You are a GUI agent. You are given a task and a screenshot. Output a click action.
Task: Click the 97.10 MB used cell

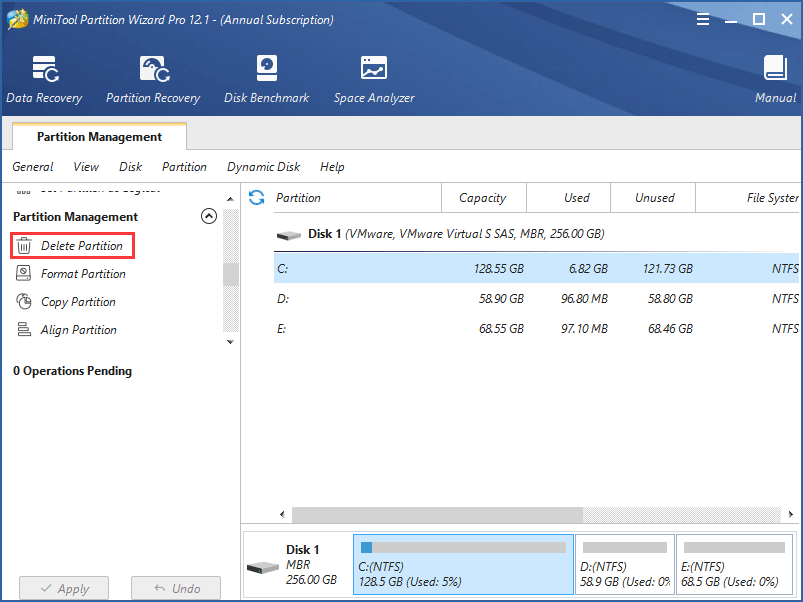pyautogui.click(x=584, y=329)
